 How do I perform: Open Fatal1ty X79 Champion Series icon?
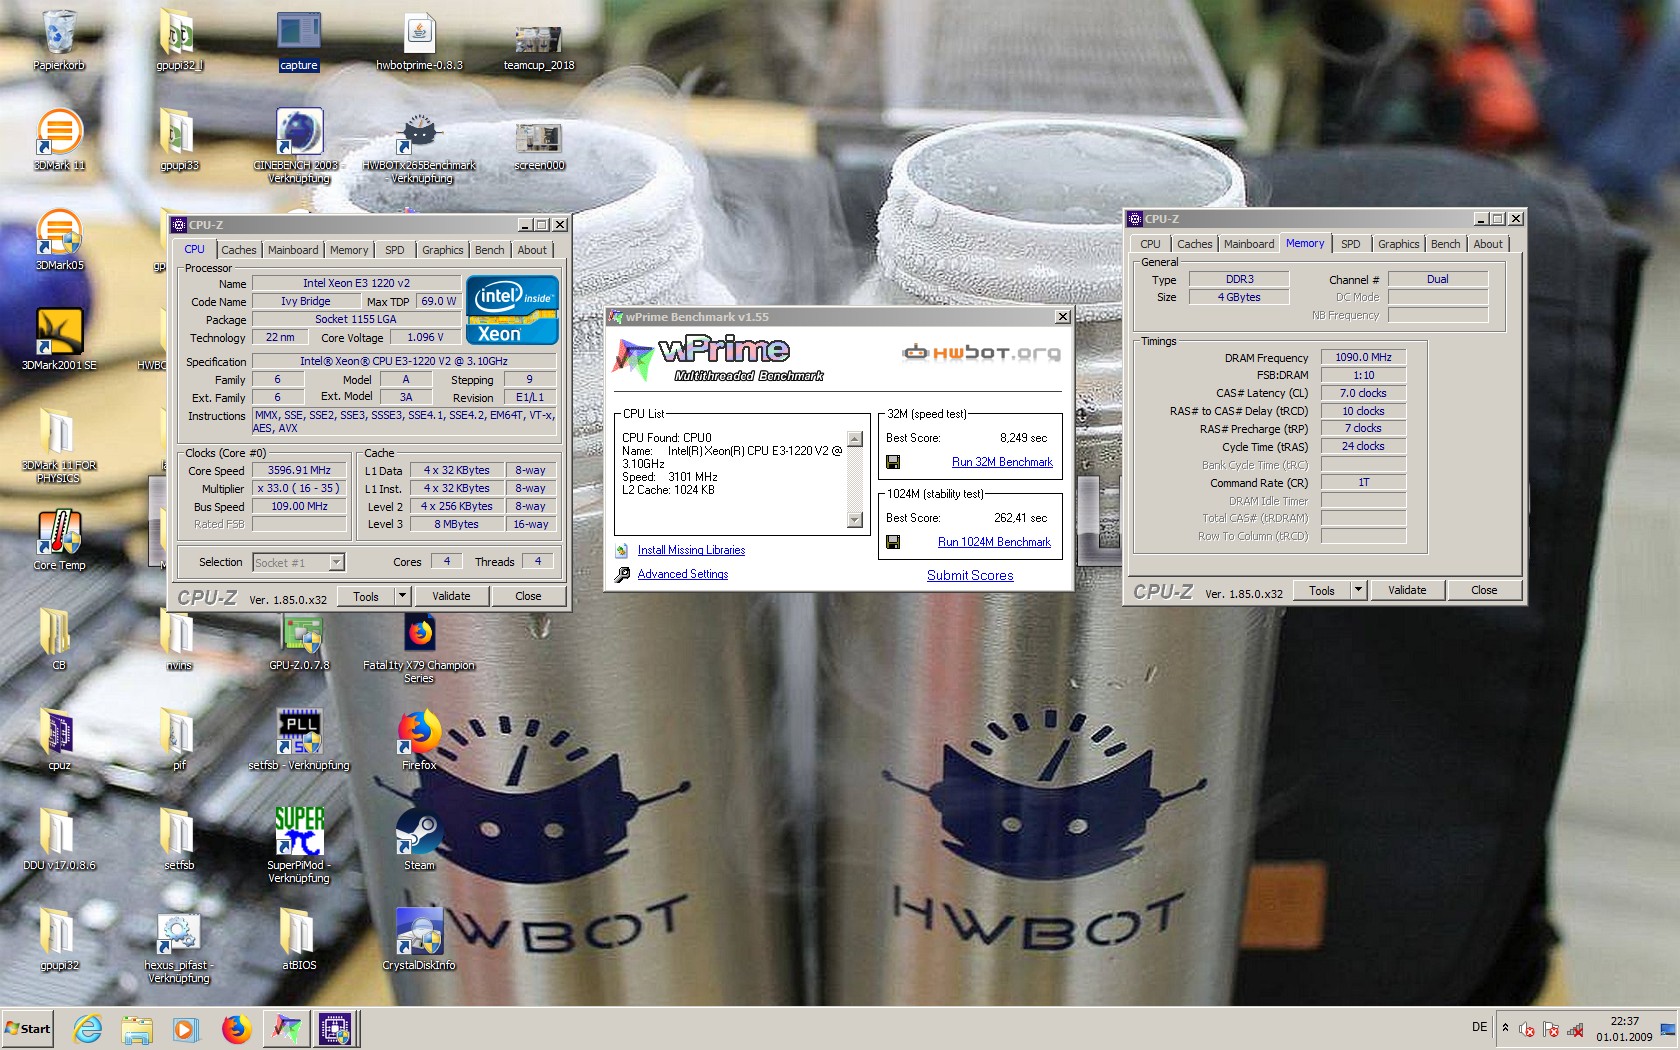point(419,646)
